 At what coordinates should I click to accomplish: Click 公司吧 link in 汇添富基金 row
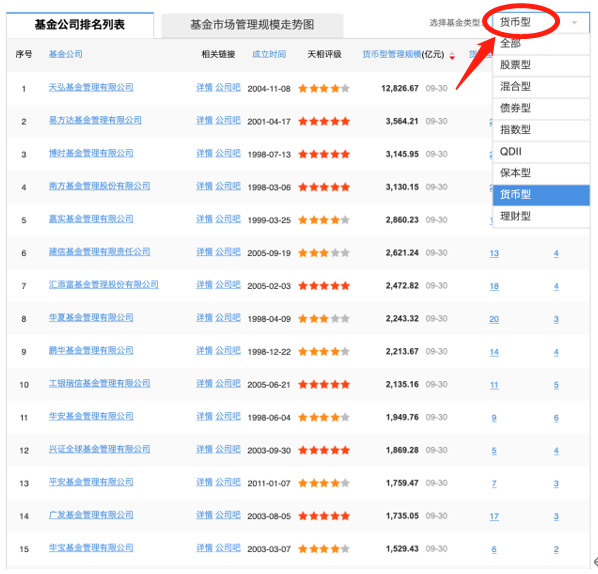click(x=228, y=285)
